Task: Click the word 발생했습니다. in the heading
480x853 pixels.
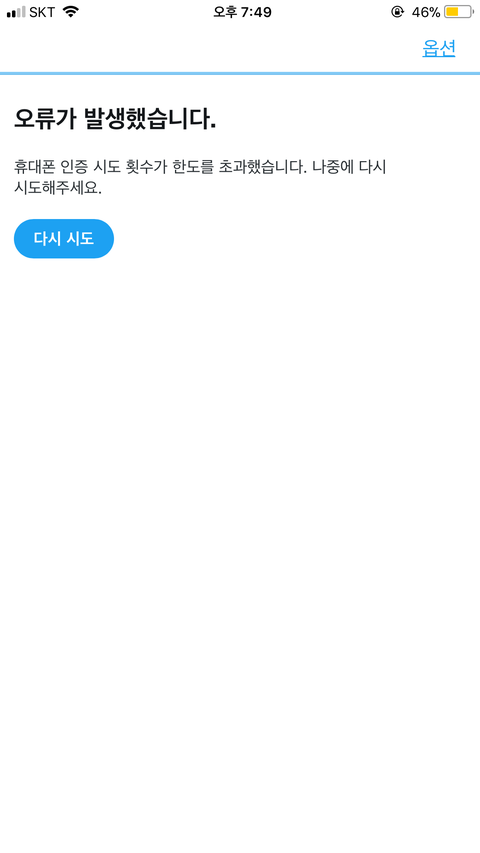Action: point(150,119)
